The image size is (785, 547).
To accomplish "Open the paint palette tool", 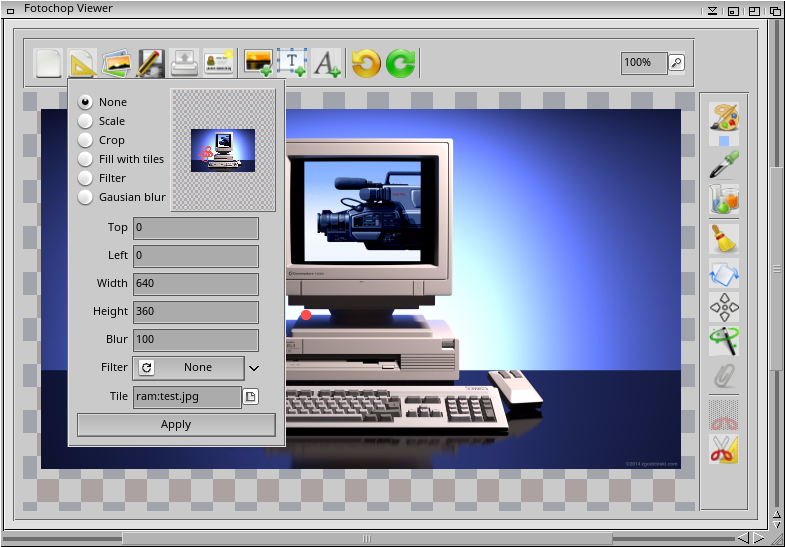I will (724, 115).
